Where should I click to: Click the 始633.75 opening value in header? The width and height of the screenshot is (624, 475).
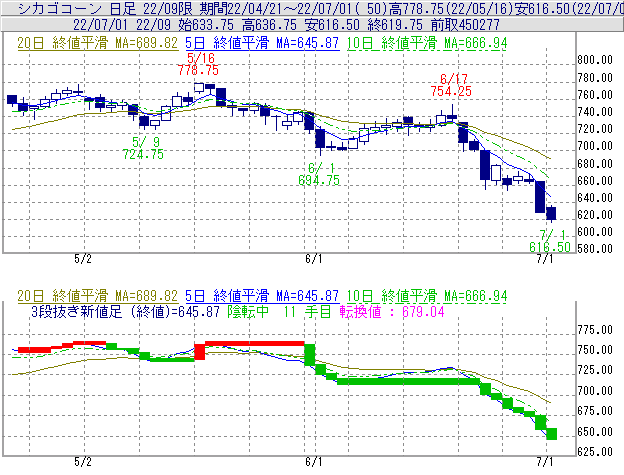click(206, 25)
